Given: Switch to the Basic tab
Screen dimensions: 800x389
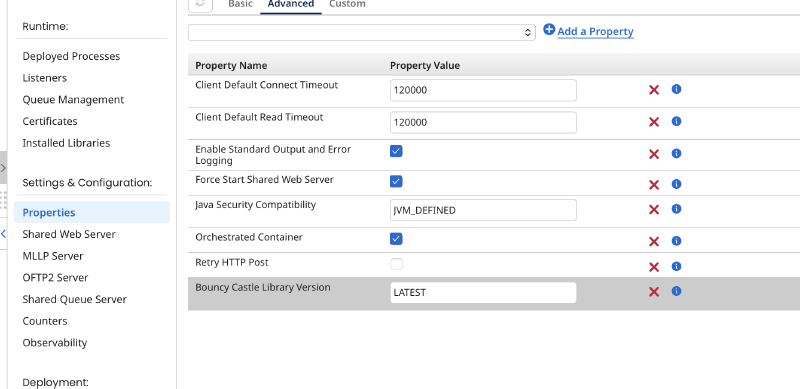Looking at the screenshot, I should tap(240, 4).
